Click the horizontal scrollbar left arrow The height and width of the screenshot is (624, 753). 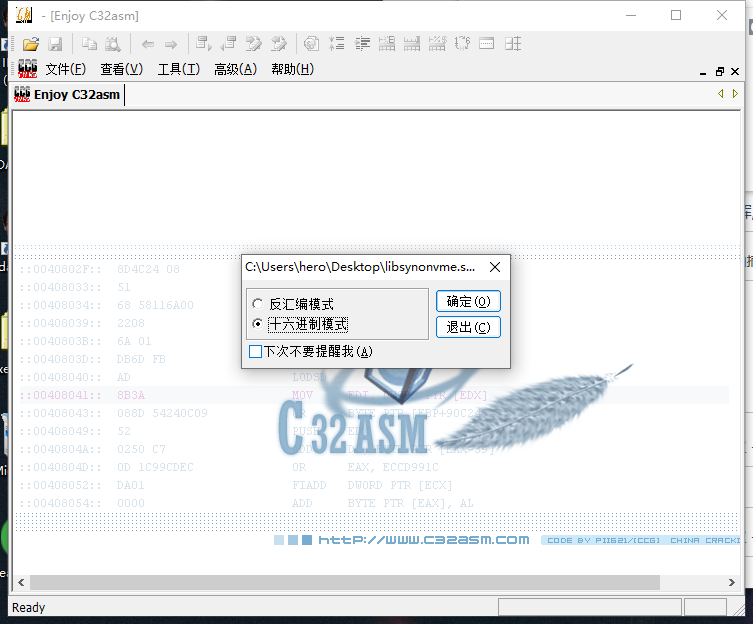(x=21, y=582)
